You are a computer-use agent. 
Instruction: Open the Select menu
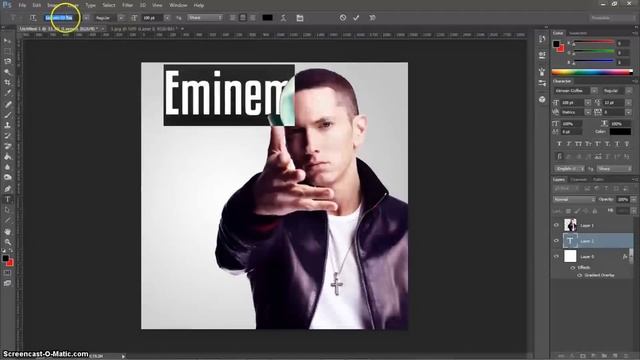[x=109, y=5]
